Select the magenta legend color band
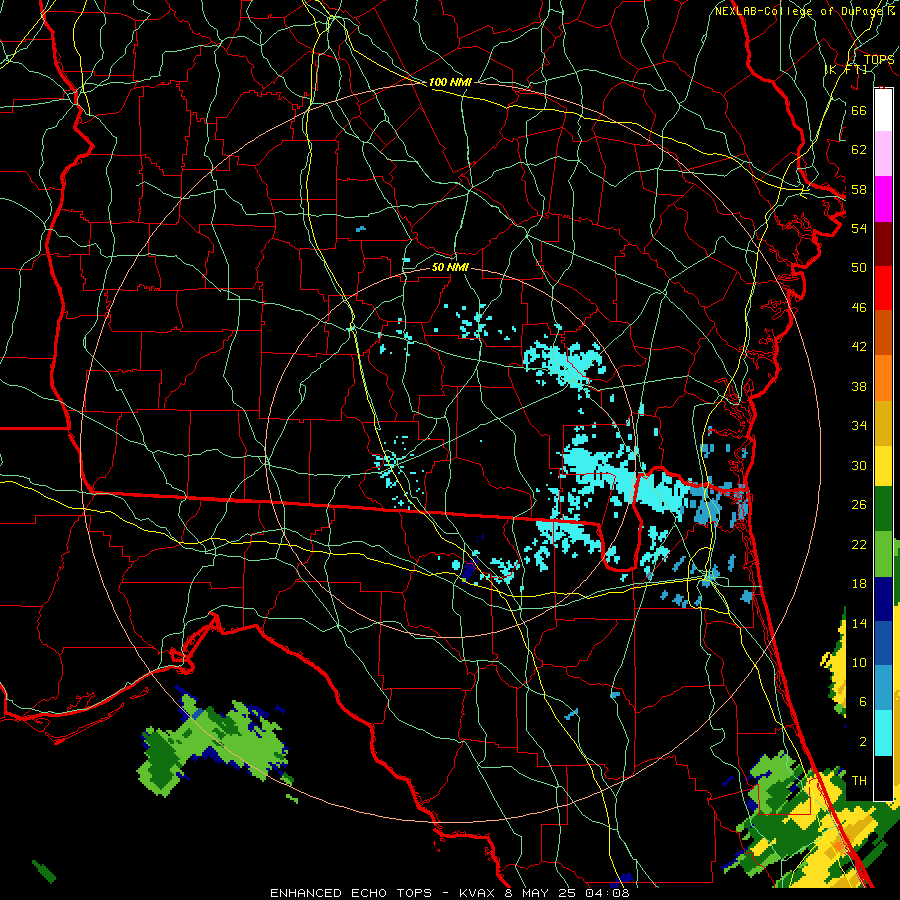900x900 pixels. click(883, 199)
